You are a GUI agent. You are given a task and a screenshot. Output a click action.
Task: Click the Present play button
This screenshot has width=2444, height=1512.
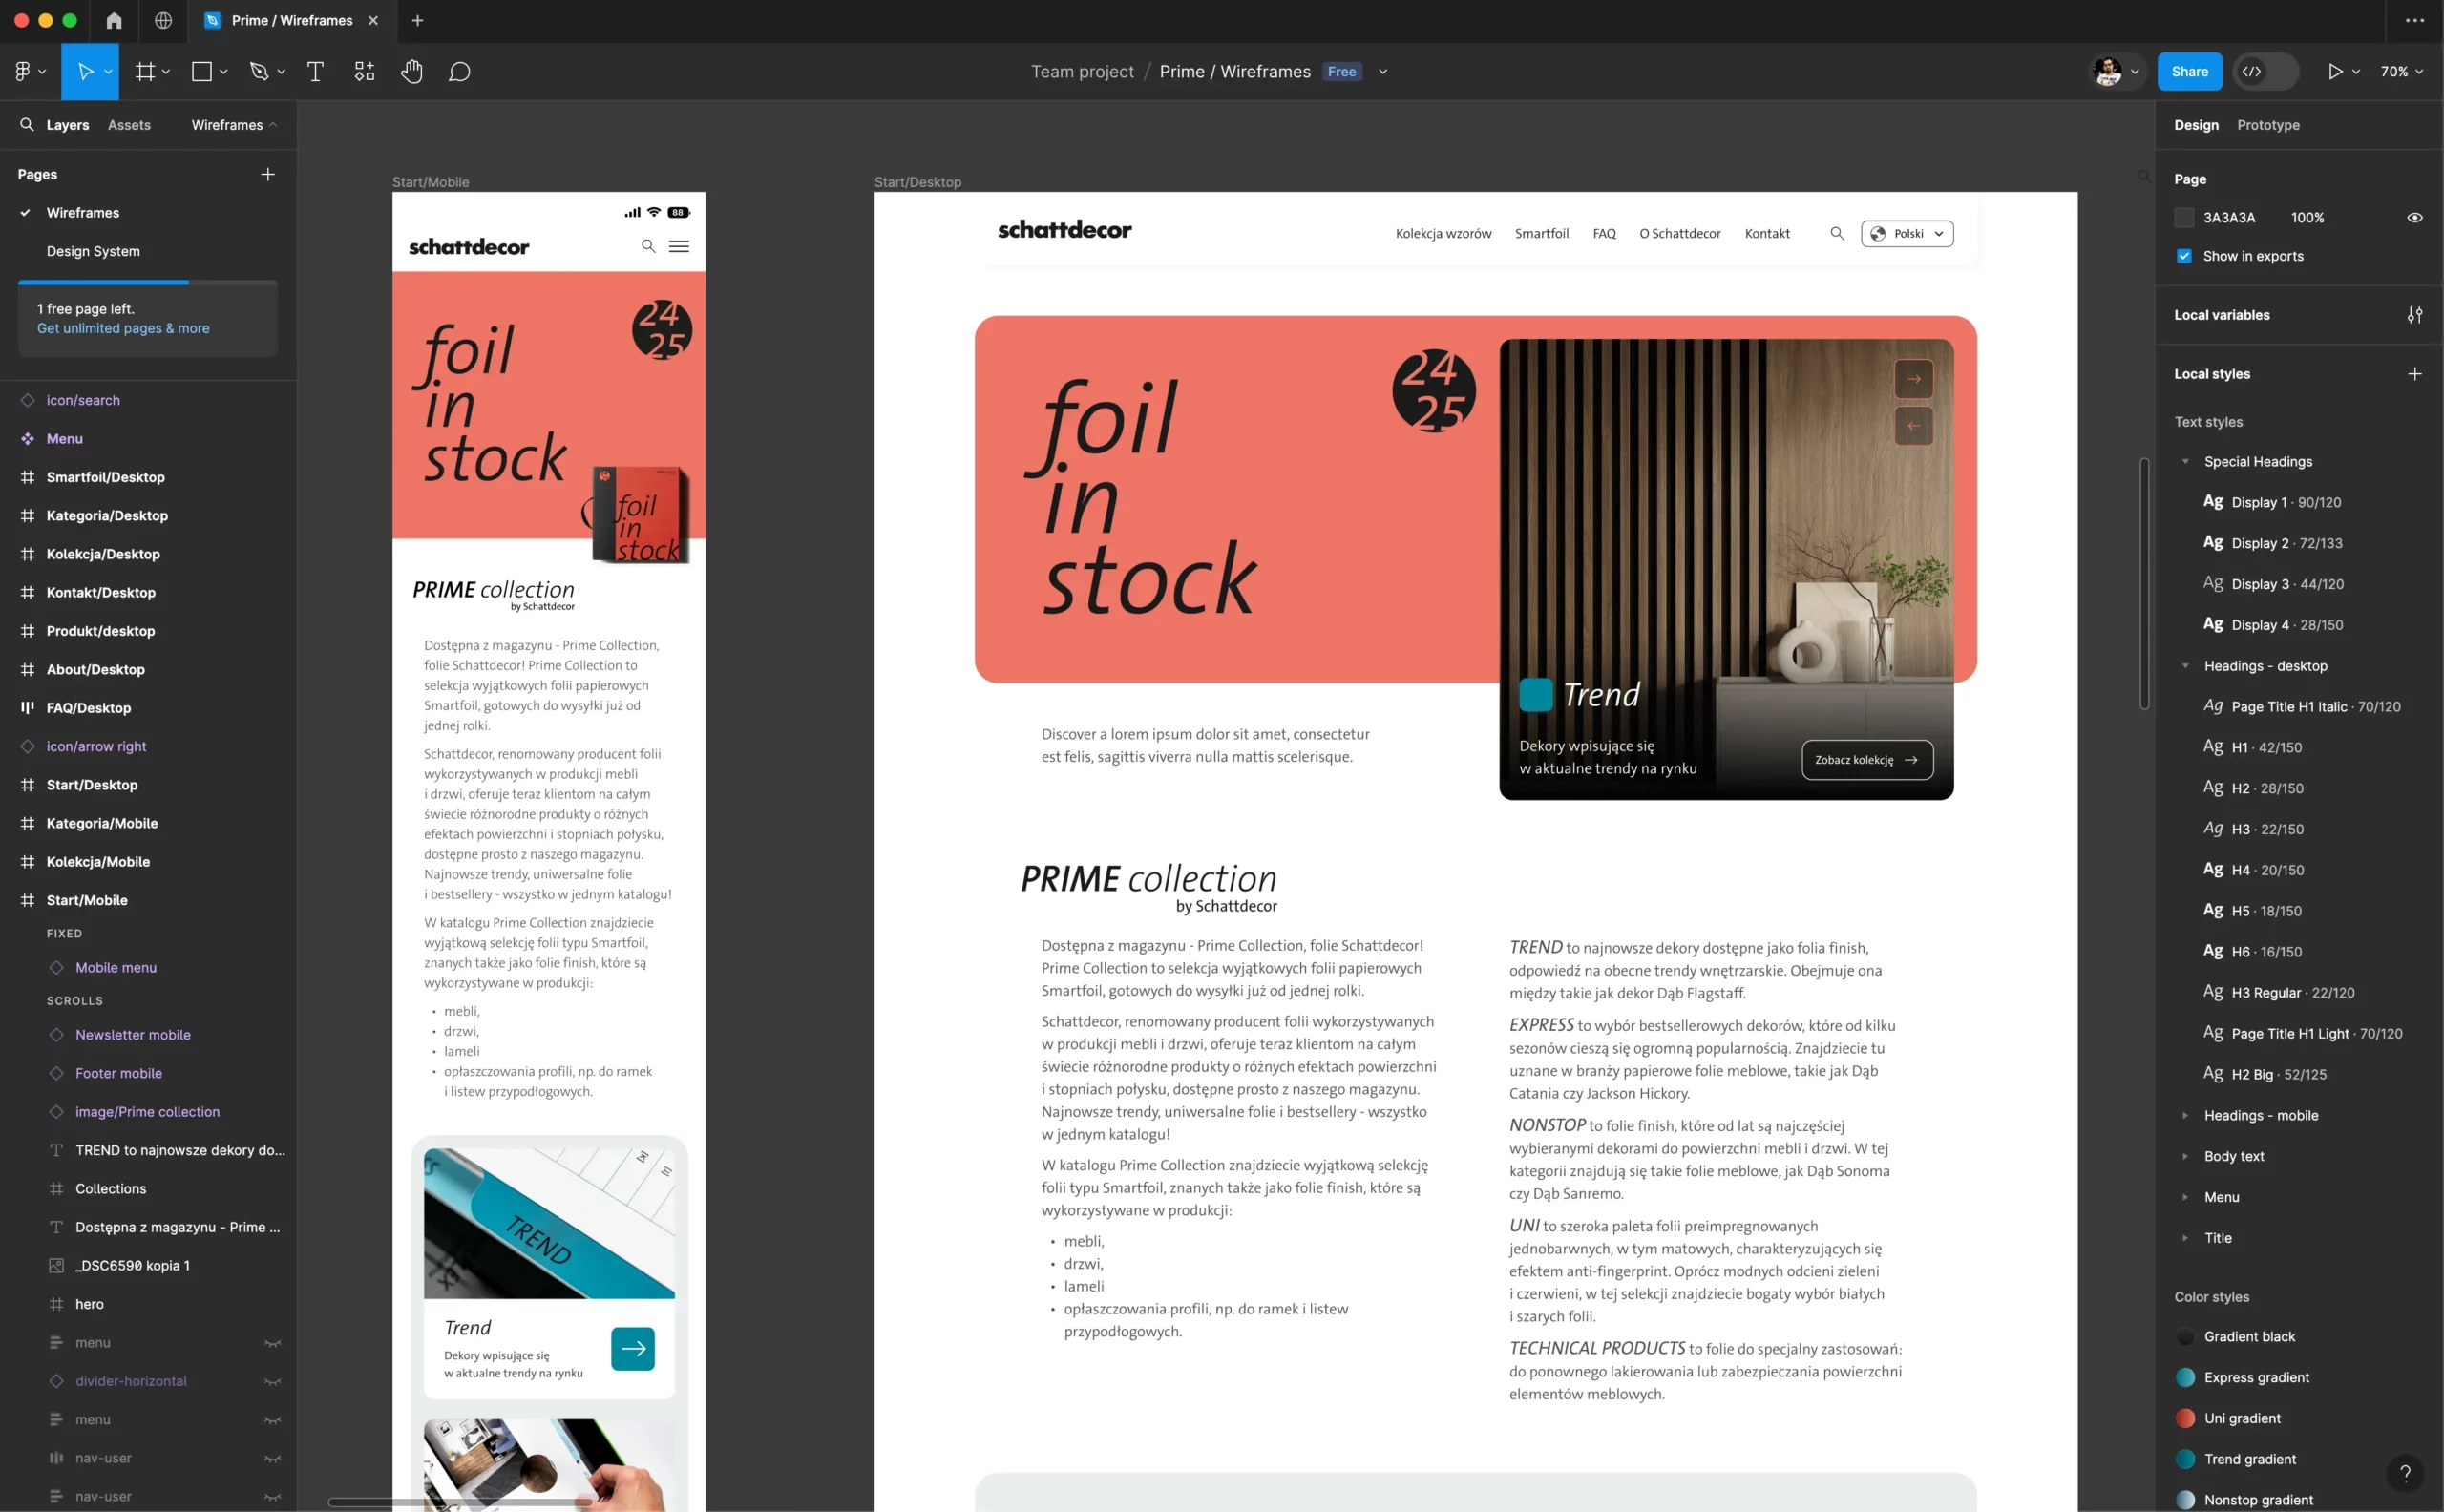pos(2335,71)
